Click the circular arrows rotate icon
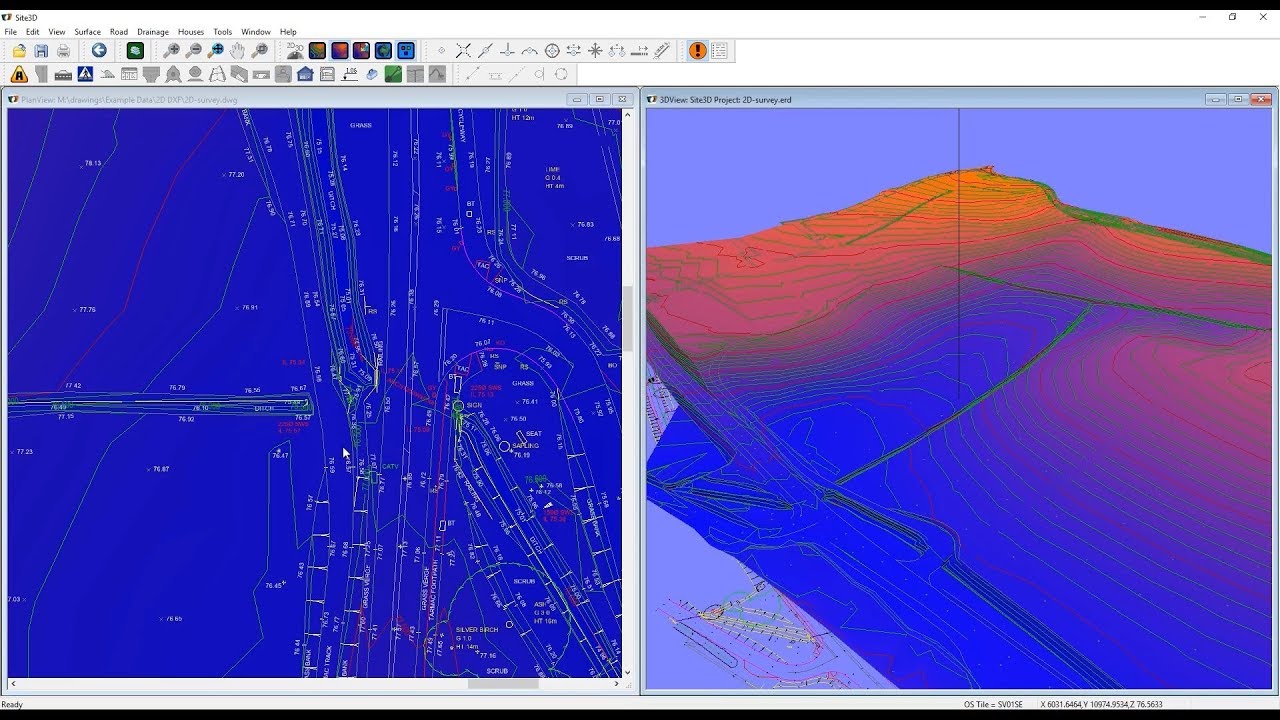 click(x=561, y=74)
